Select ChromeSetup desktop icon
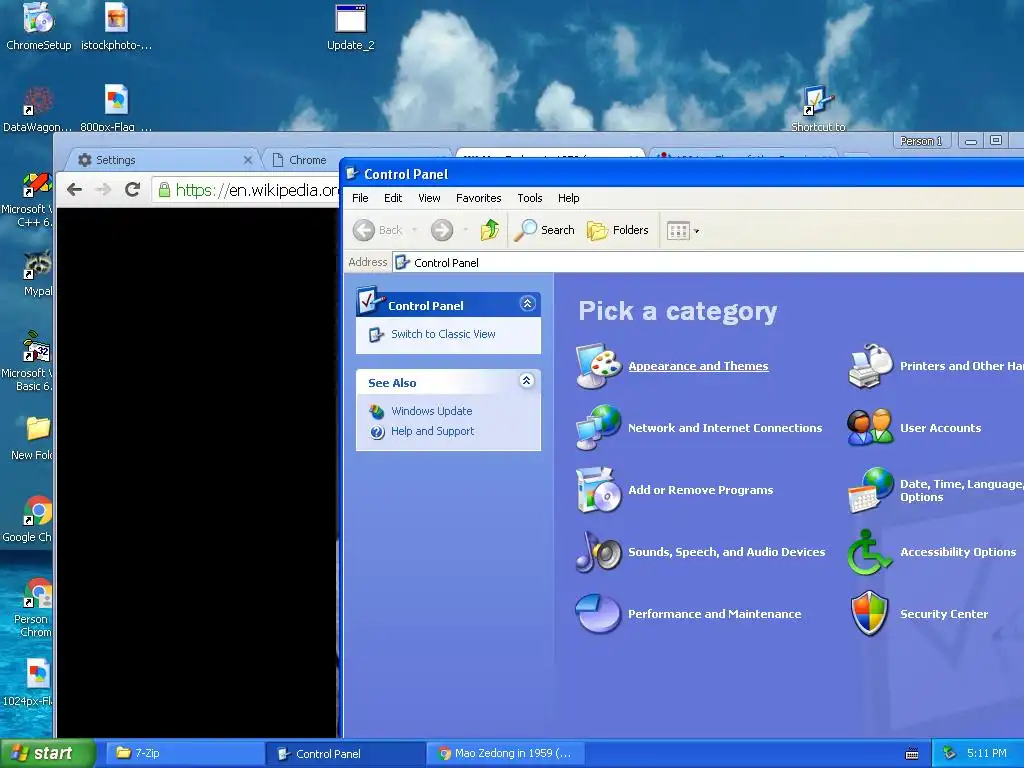Screen dimensions: 1024x768 [39, 26]
